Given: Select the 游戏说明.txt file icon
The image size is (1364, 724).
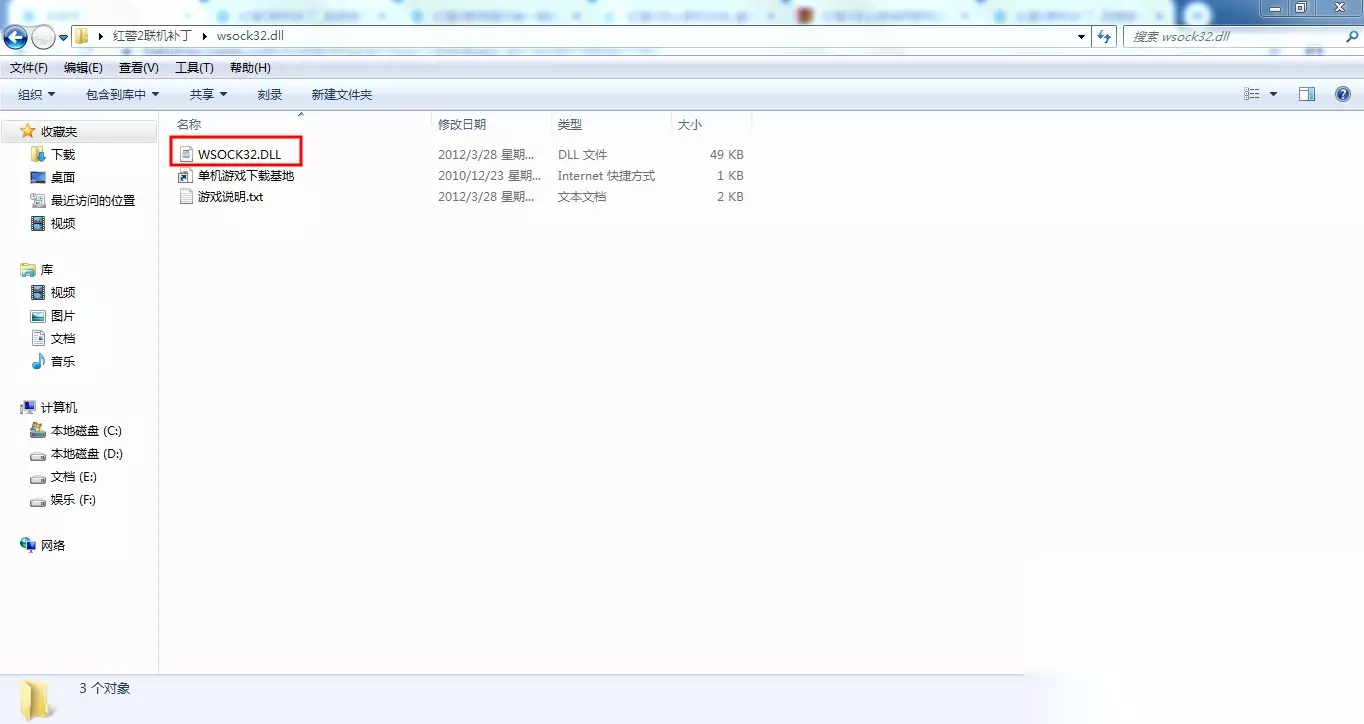Looking at the screenshot, I should (x=185, y=197).
